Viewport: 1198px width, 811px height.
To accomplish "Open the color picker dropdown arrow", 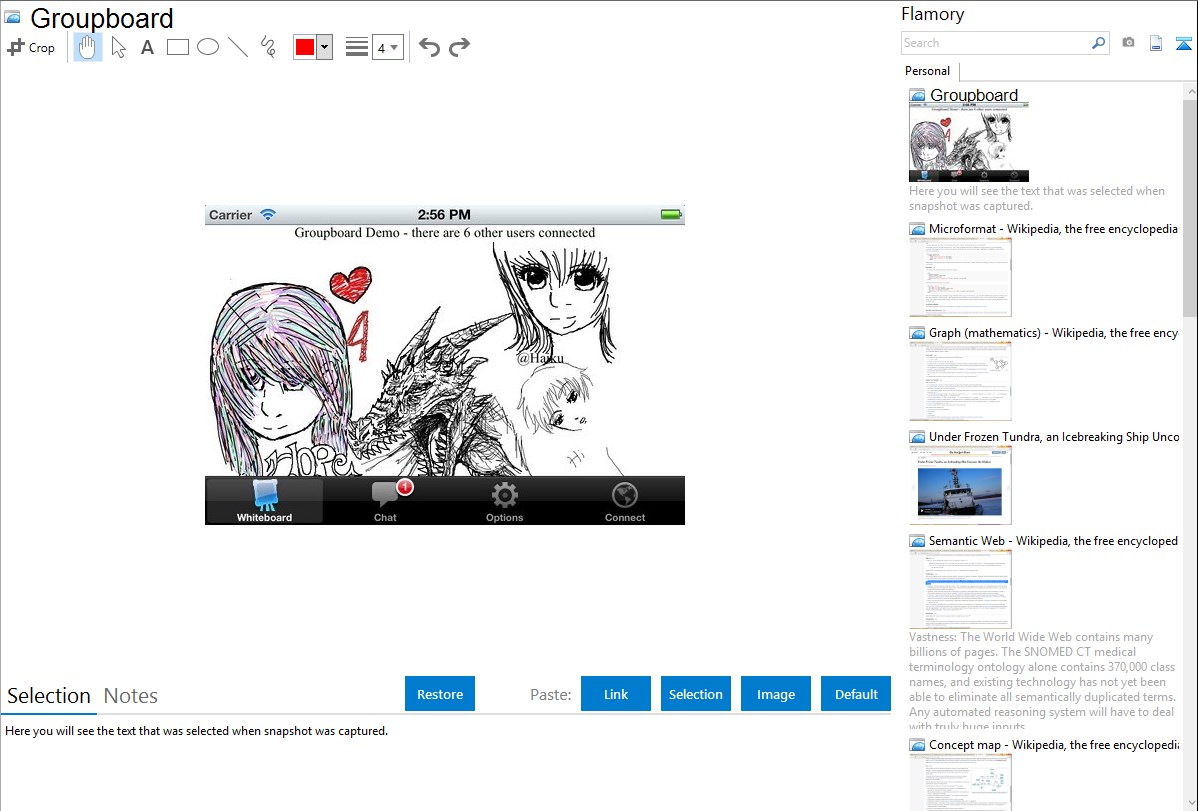I will [x=324, y=47].
